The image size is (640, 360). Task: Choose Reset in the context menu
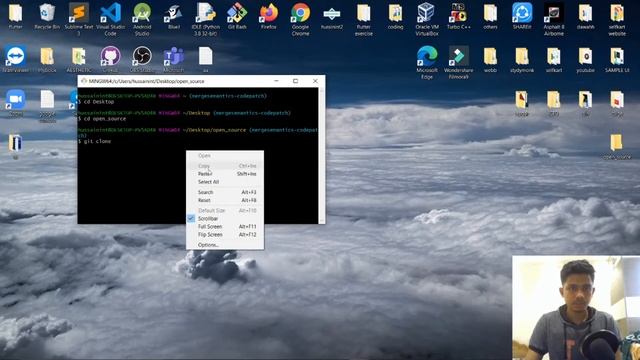[x=225, y=200]
